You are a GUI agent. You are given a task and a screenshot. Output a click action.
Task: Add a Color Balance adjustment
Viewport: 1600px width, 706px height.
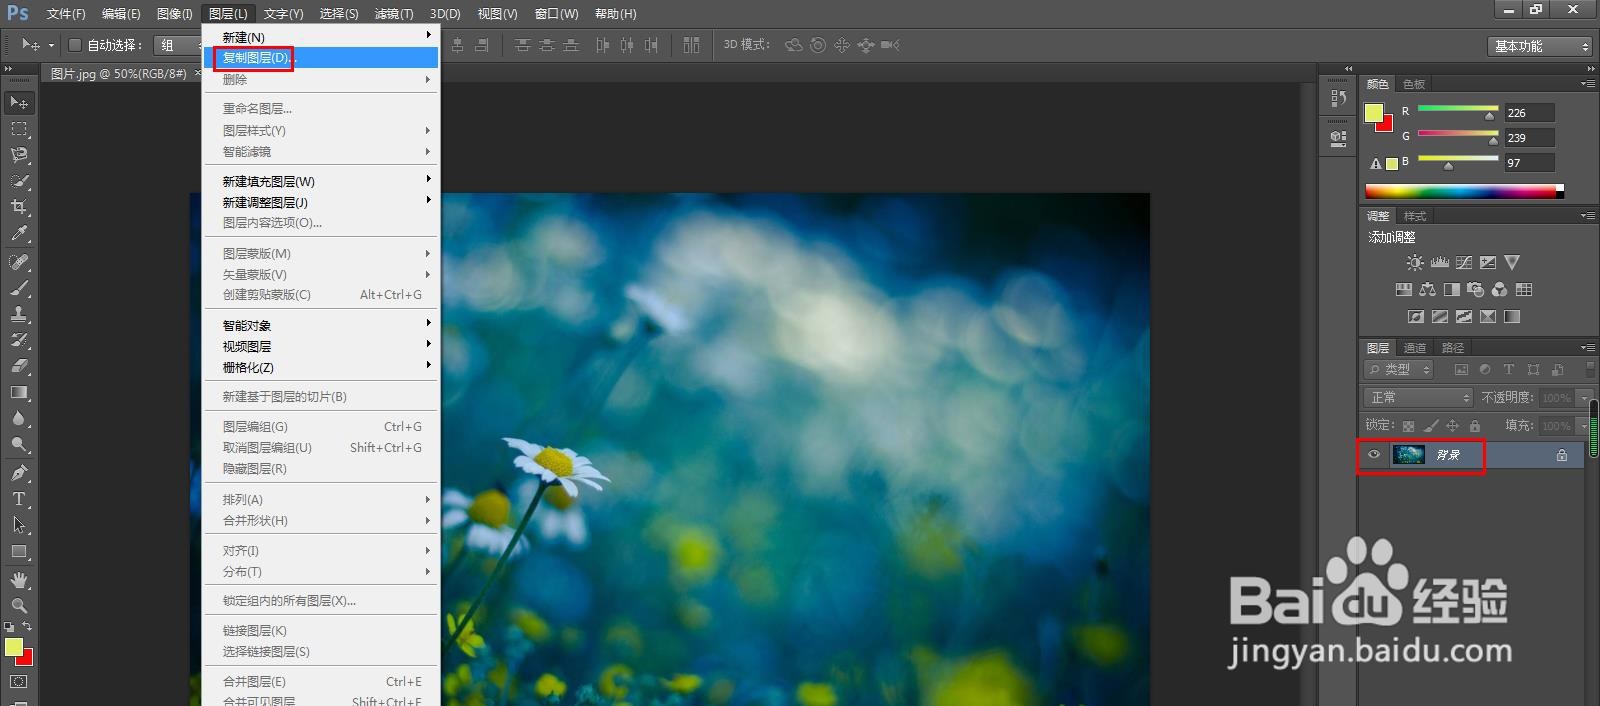click(1427, 290)
